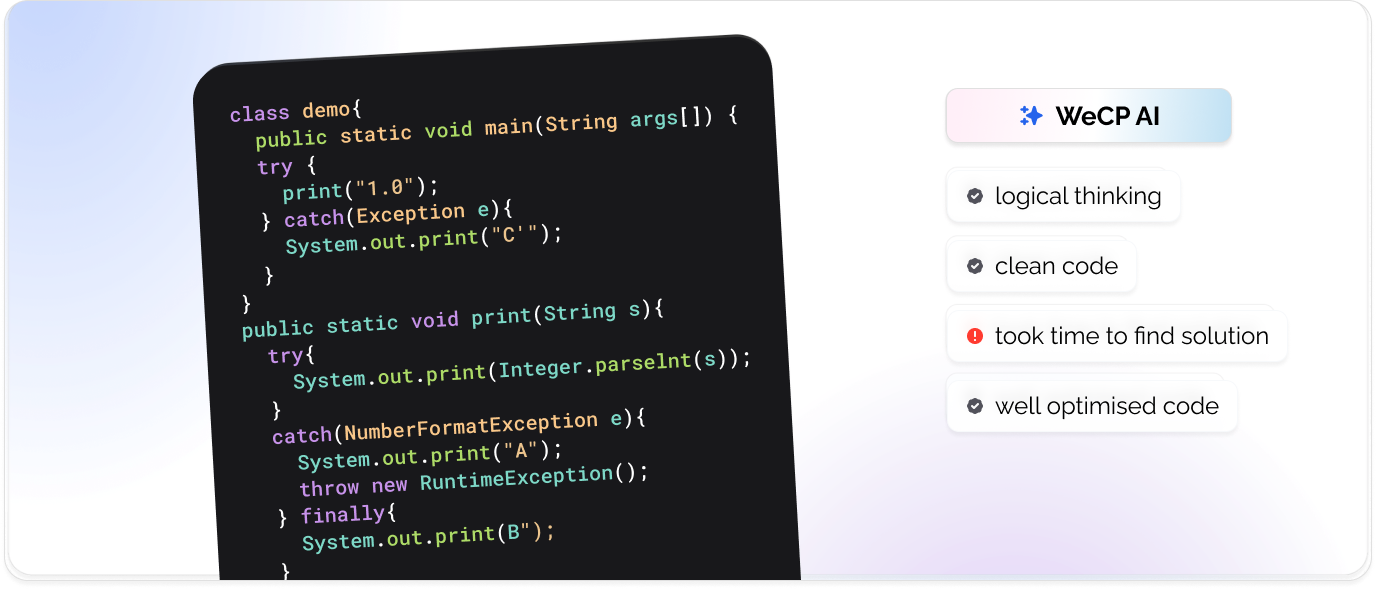Select the 'well optimised code' label
Viewport: 1376px width, 589px height.
click(1106, 406)
